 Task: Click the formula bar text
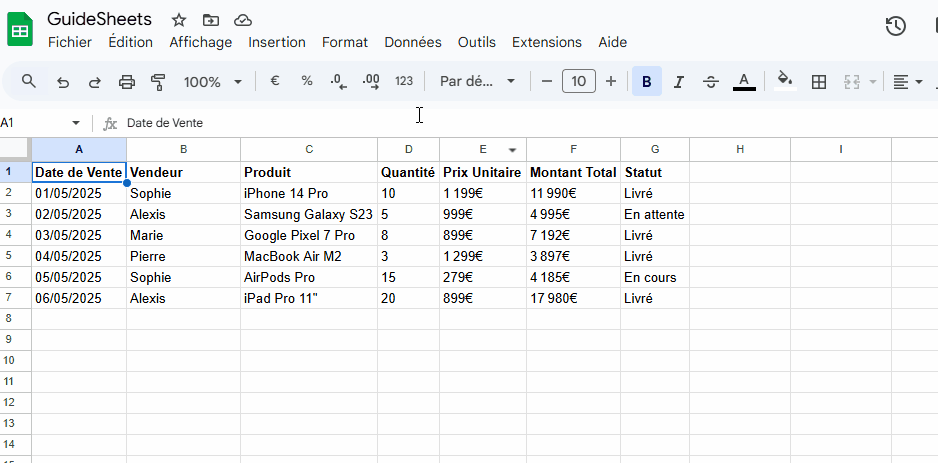click(165, 123)
